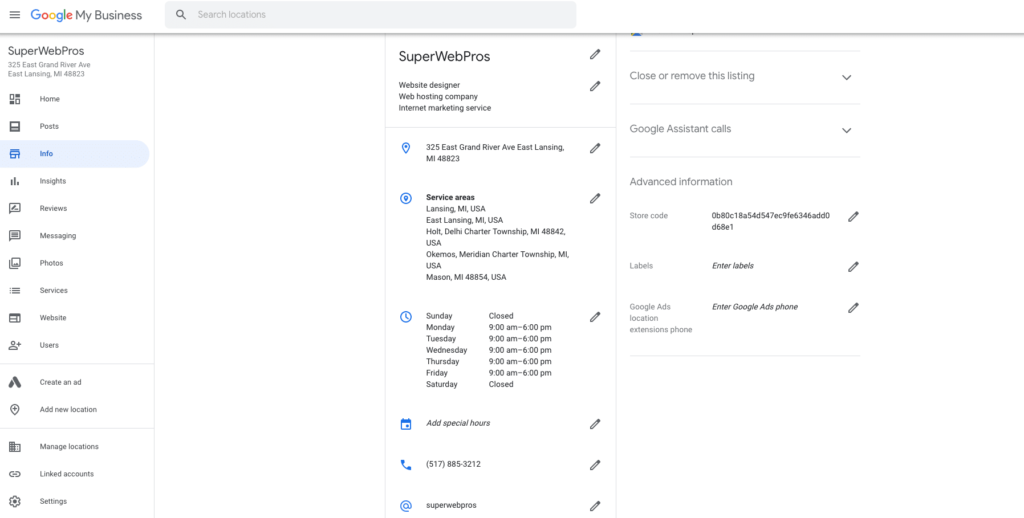Click Add special hours text
This screenshot has height=518, width=1024.
tap(458, 423)
